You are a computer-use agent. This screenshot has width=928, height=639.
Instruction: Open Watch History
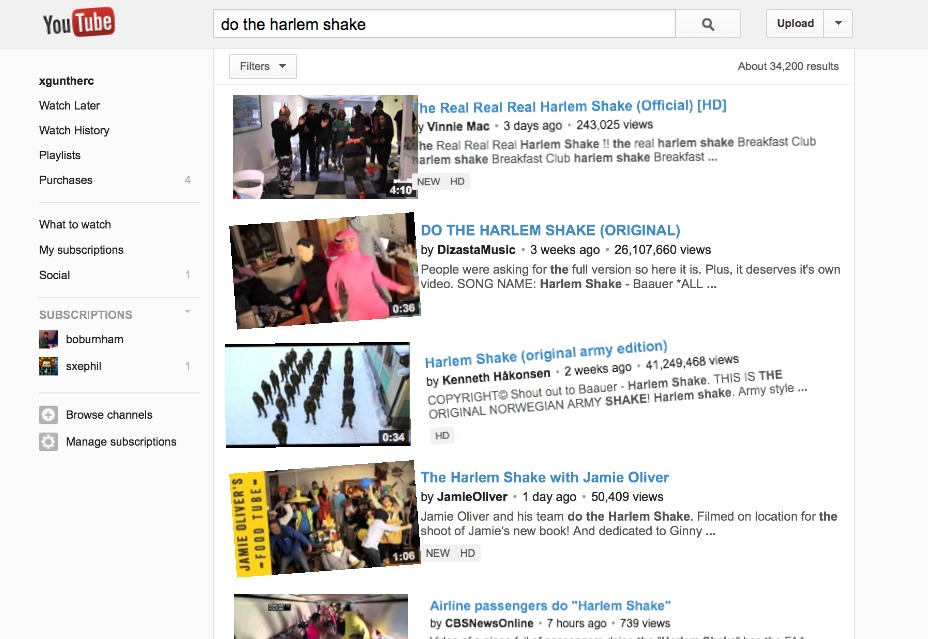(x=74, y=130)
